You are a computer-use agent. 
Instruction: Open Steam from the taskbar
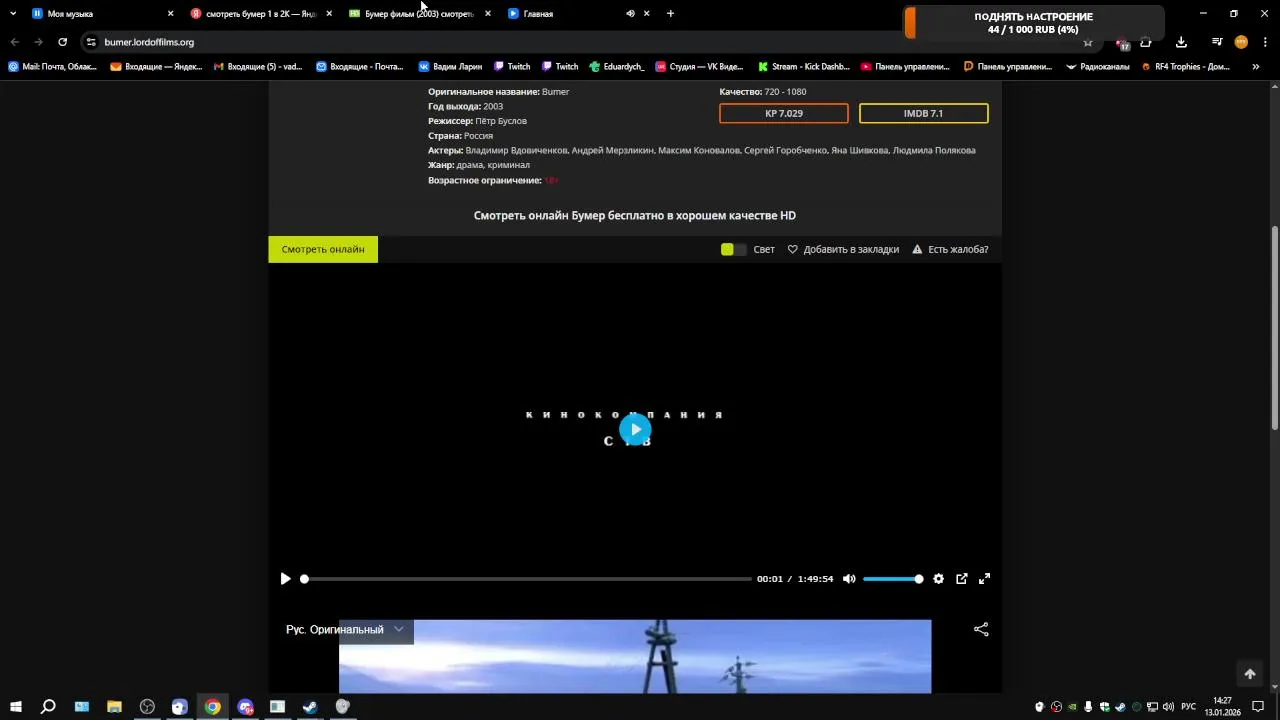point(310,707)
